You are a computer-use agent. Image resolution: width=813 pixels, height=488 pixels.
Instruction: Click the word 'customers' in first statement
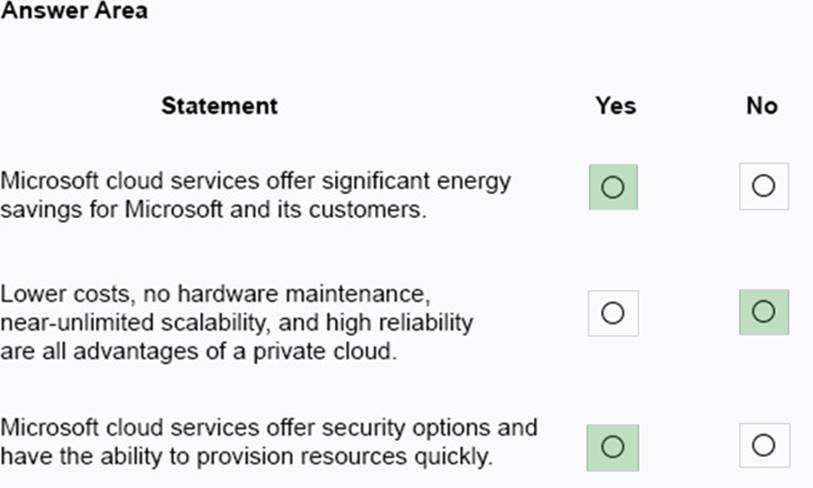[x=367, y=210]
